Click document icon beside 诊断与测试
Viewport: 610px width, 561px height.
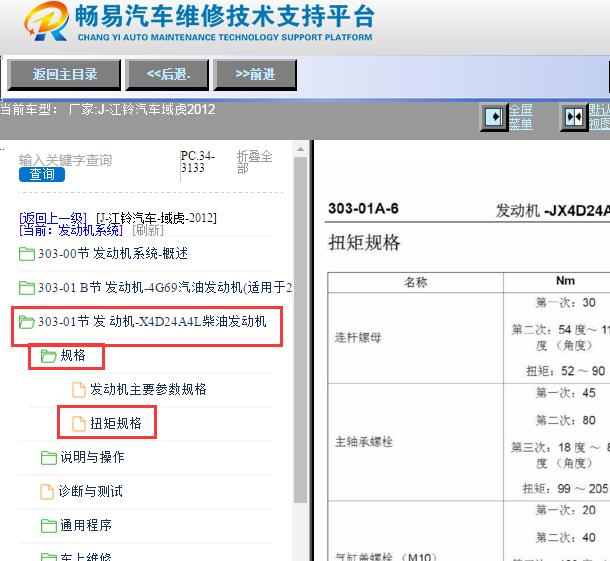pyautogui.click(x=47, y=492)
